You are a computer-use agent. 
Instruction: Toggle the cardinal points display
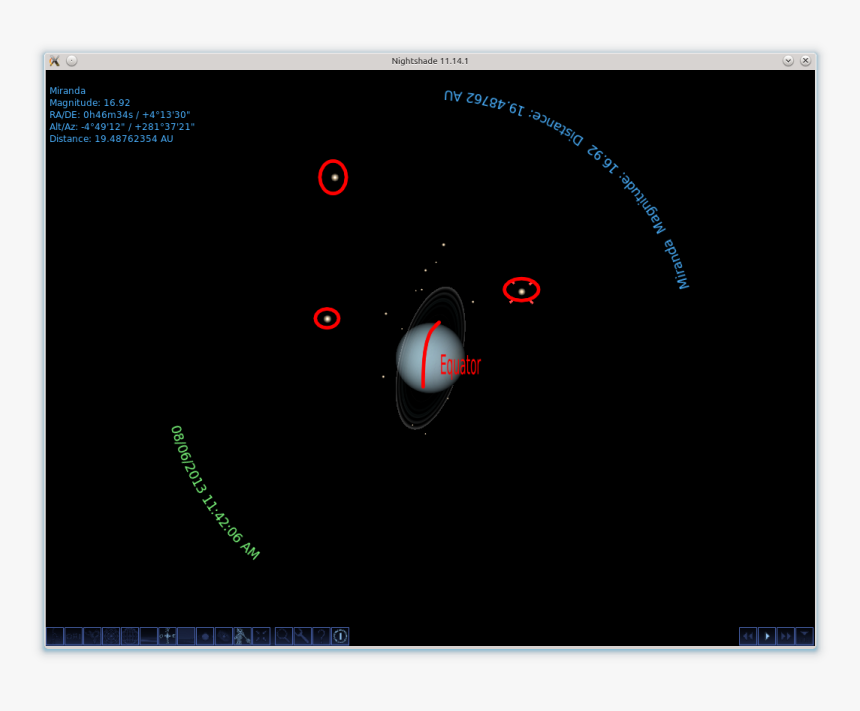point(168,635)
